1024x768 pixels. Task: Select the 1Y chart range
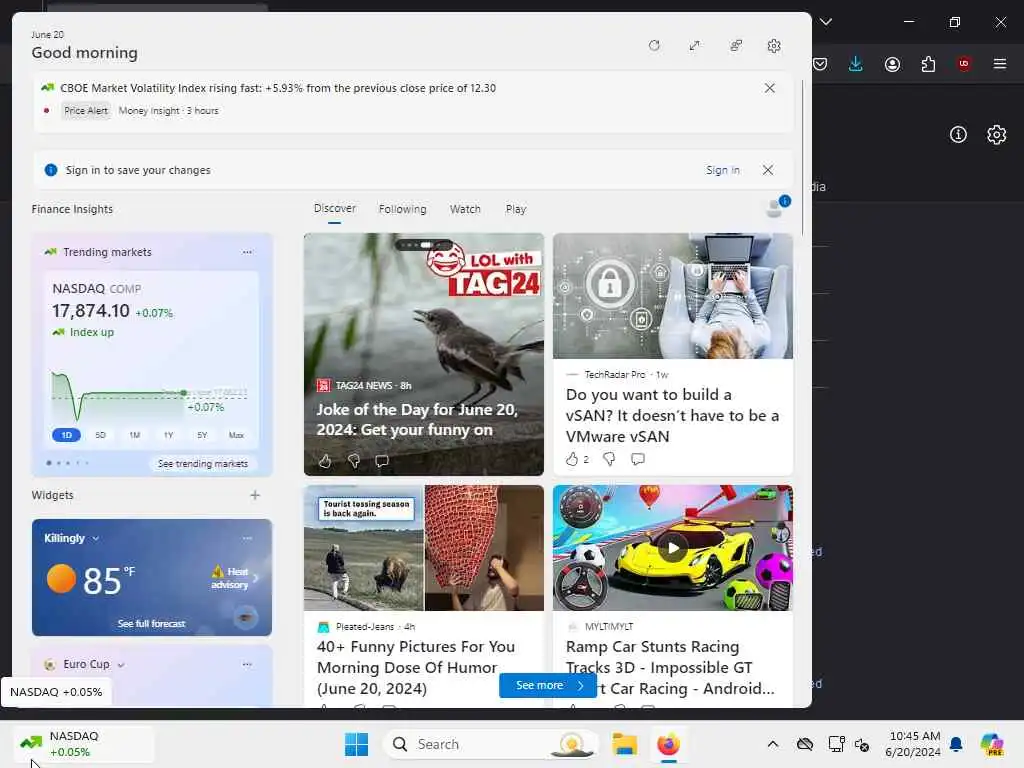[x=168, y=435]
